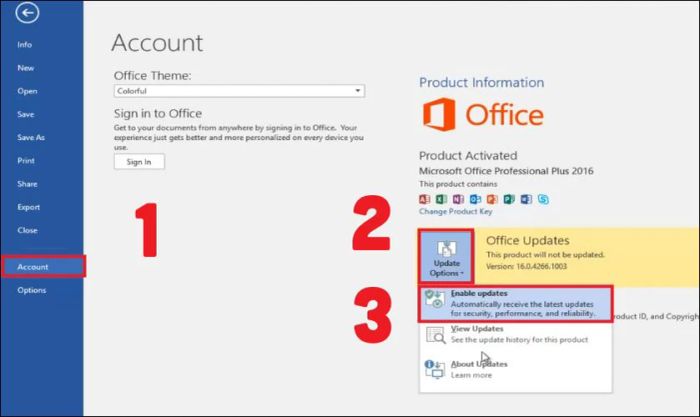Screen dimensions: 700x417
Task: Click the 'Product Activated' text
Action: click(x=468, y=156)
